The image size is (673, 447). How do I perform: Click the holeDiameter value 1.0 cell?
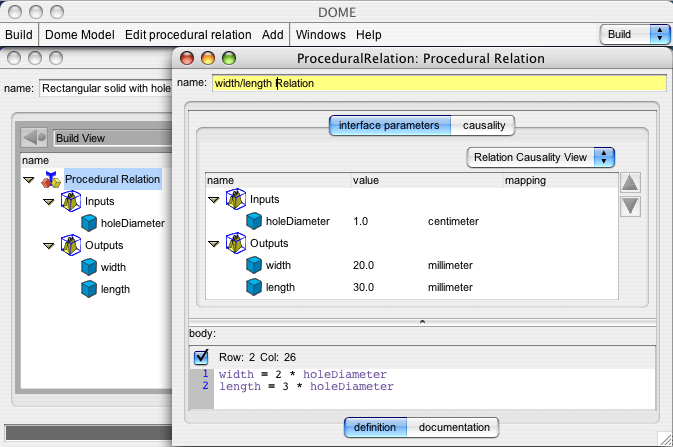(361, 221)
